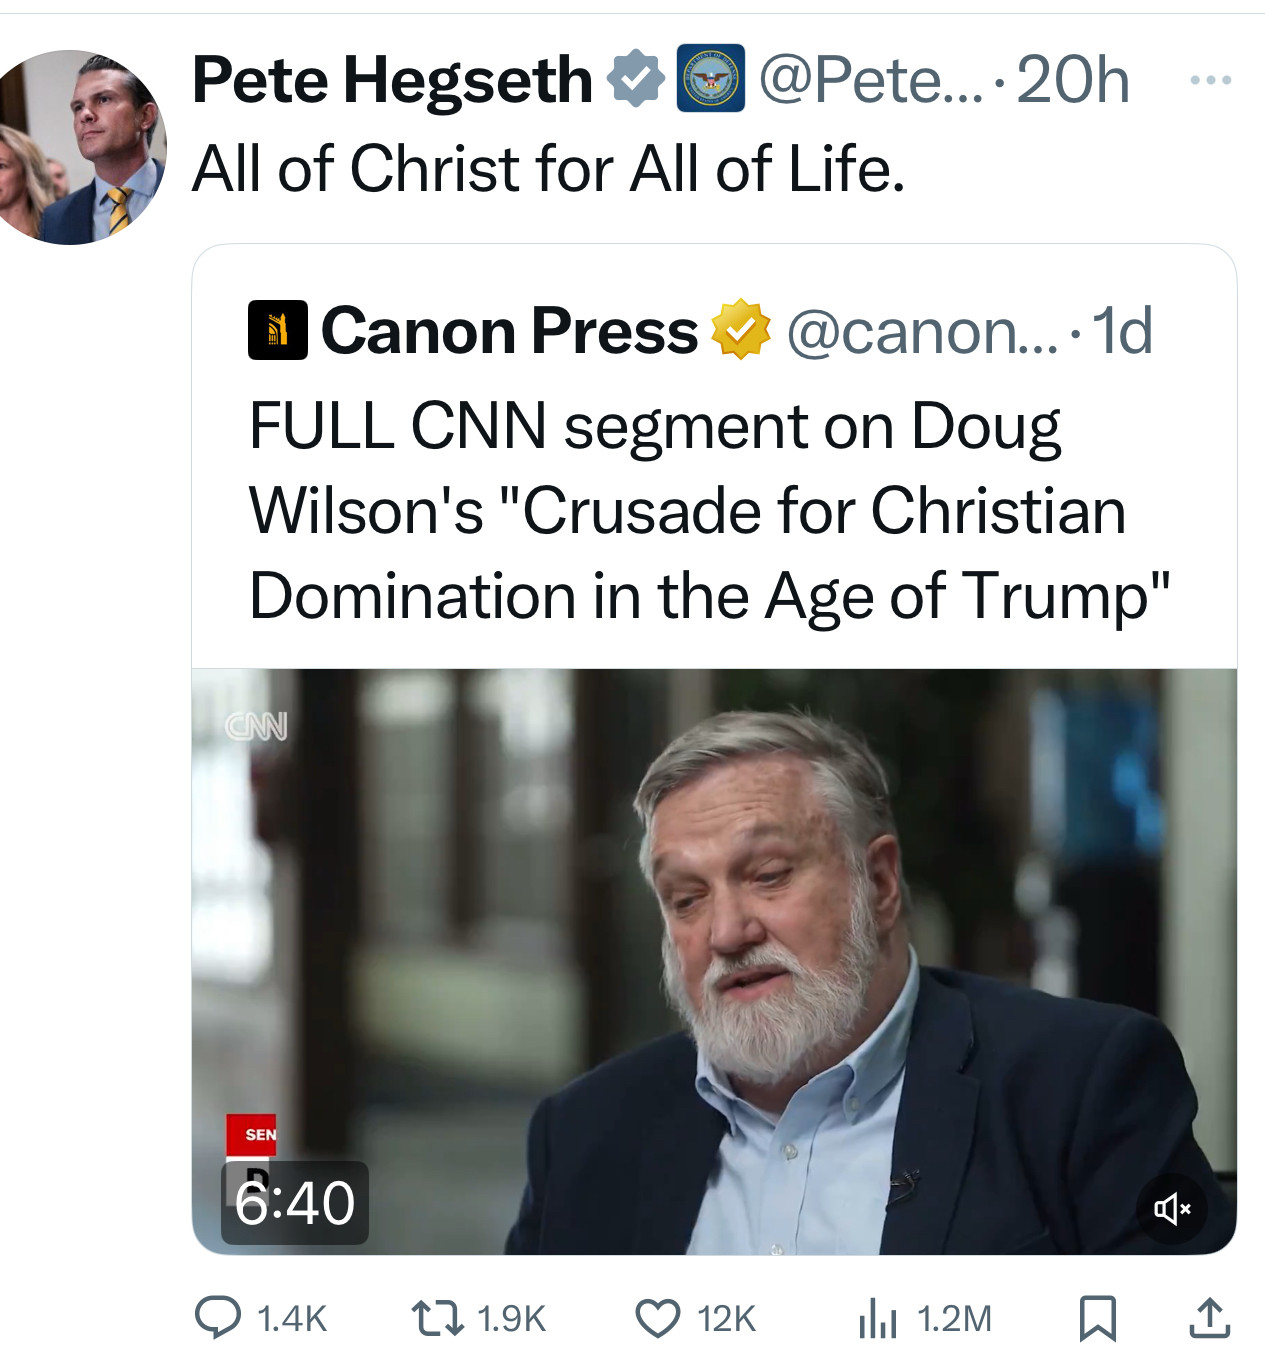Click the blue verified badge next to Pete Hegseth
The width and height of the screenshot is (1265, 1362).
point(636,79)
